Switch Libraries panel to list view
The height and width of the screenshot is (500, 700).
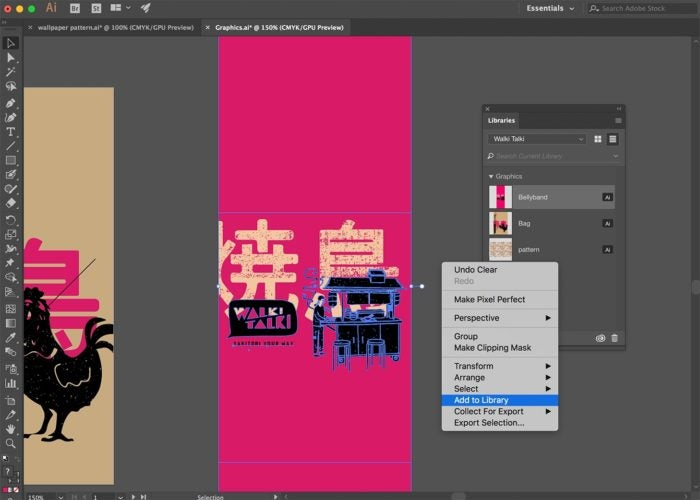pyautogui.click(x=612, y=139)
